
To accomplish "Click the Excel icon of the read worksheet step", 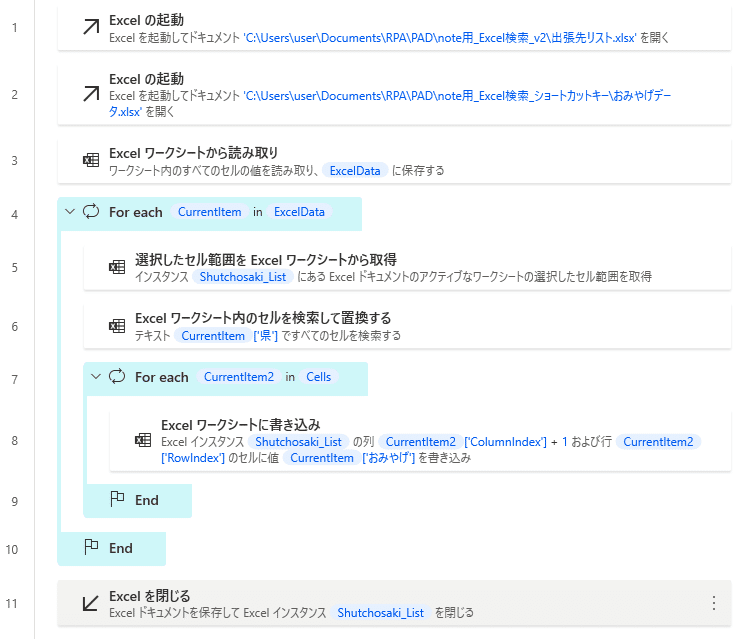I will (x=91, y=160).
